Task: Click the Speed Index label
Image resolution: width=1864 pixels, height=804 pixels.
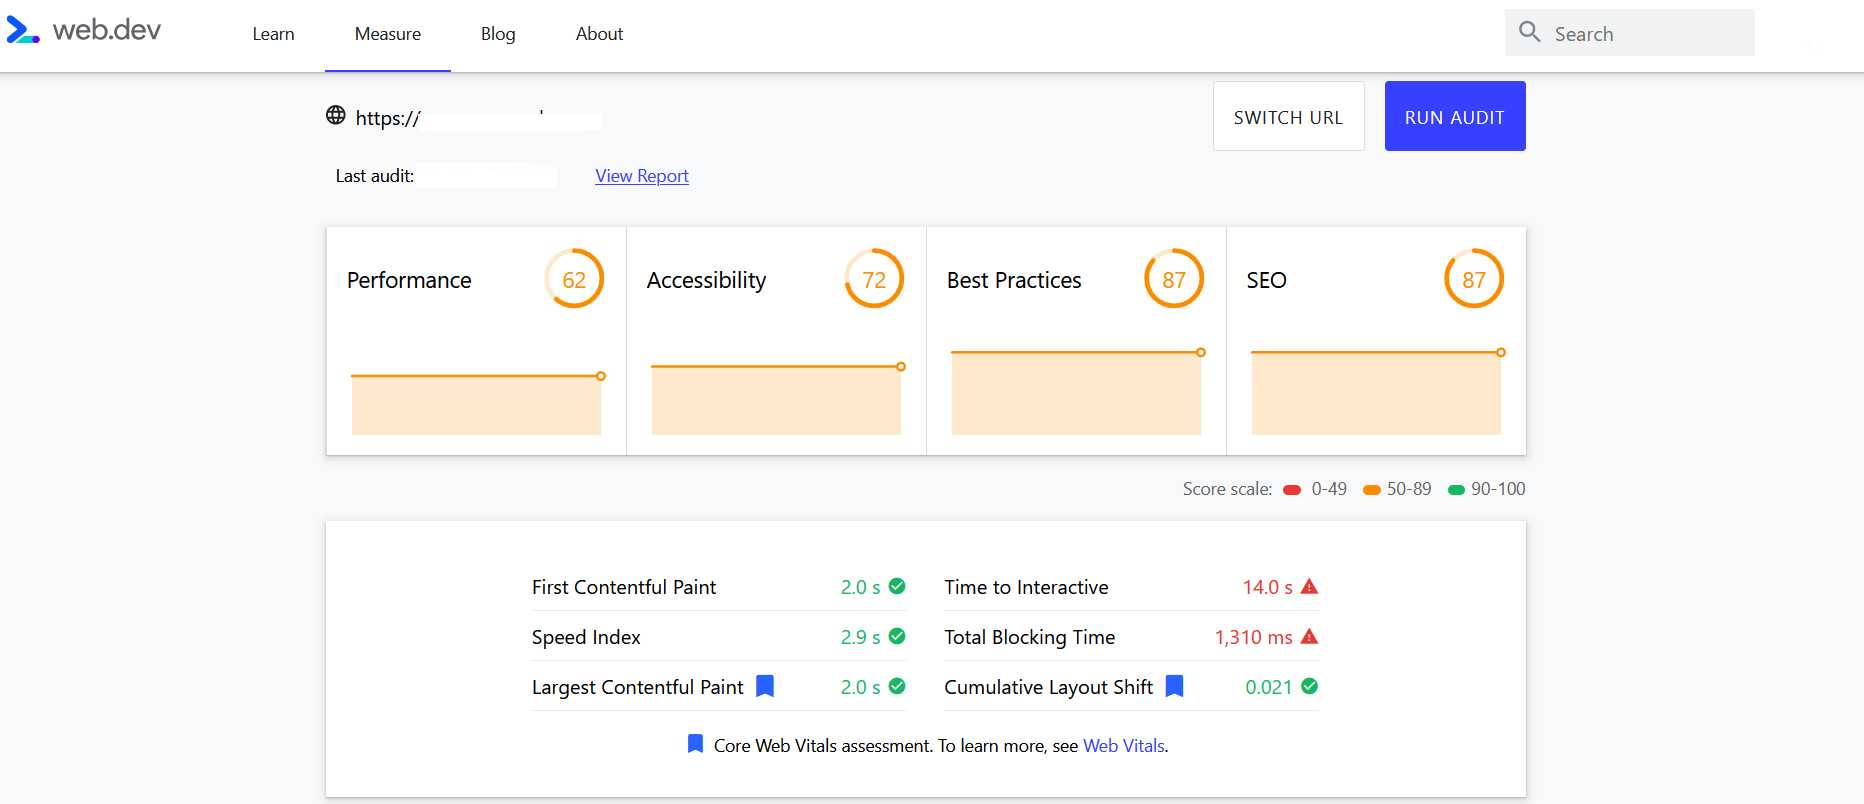Action: pyautogui.click(x=586, y=637)
